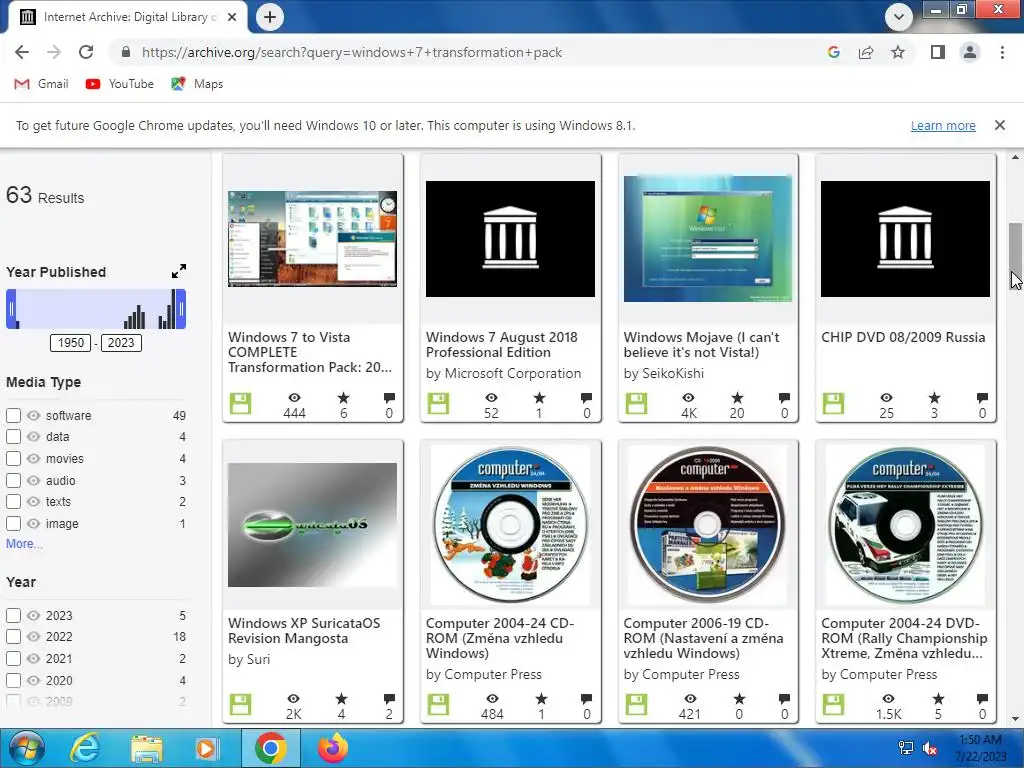Hide texts results using eye icon

point(33,502)
